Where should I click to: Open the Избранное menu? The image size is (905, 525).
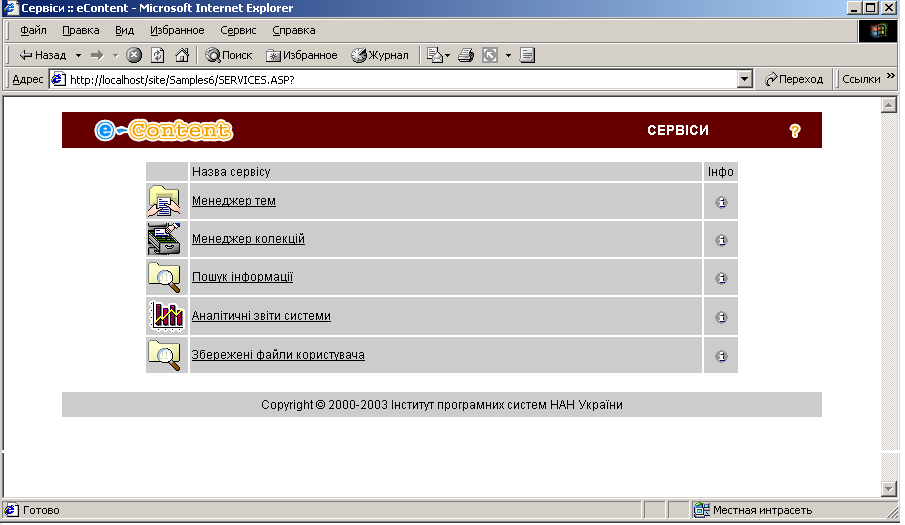177,31
